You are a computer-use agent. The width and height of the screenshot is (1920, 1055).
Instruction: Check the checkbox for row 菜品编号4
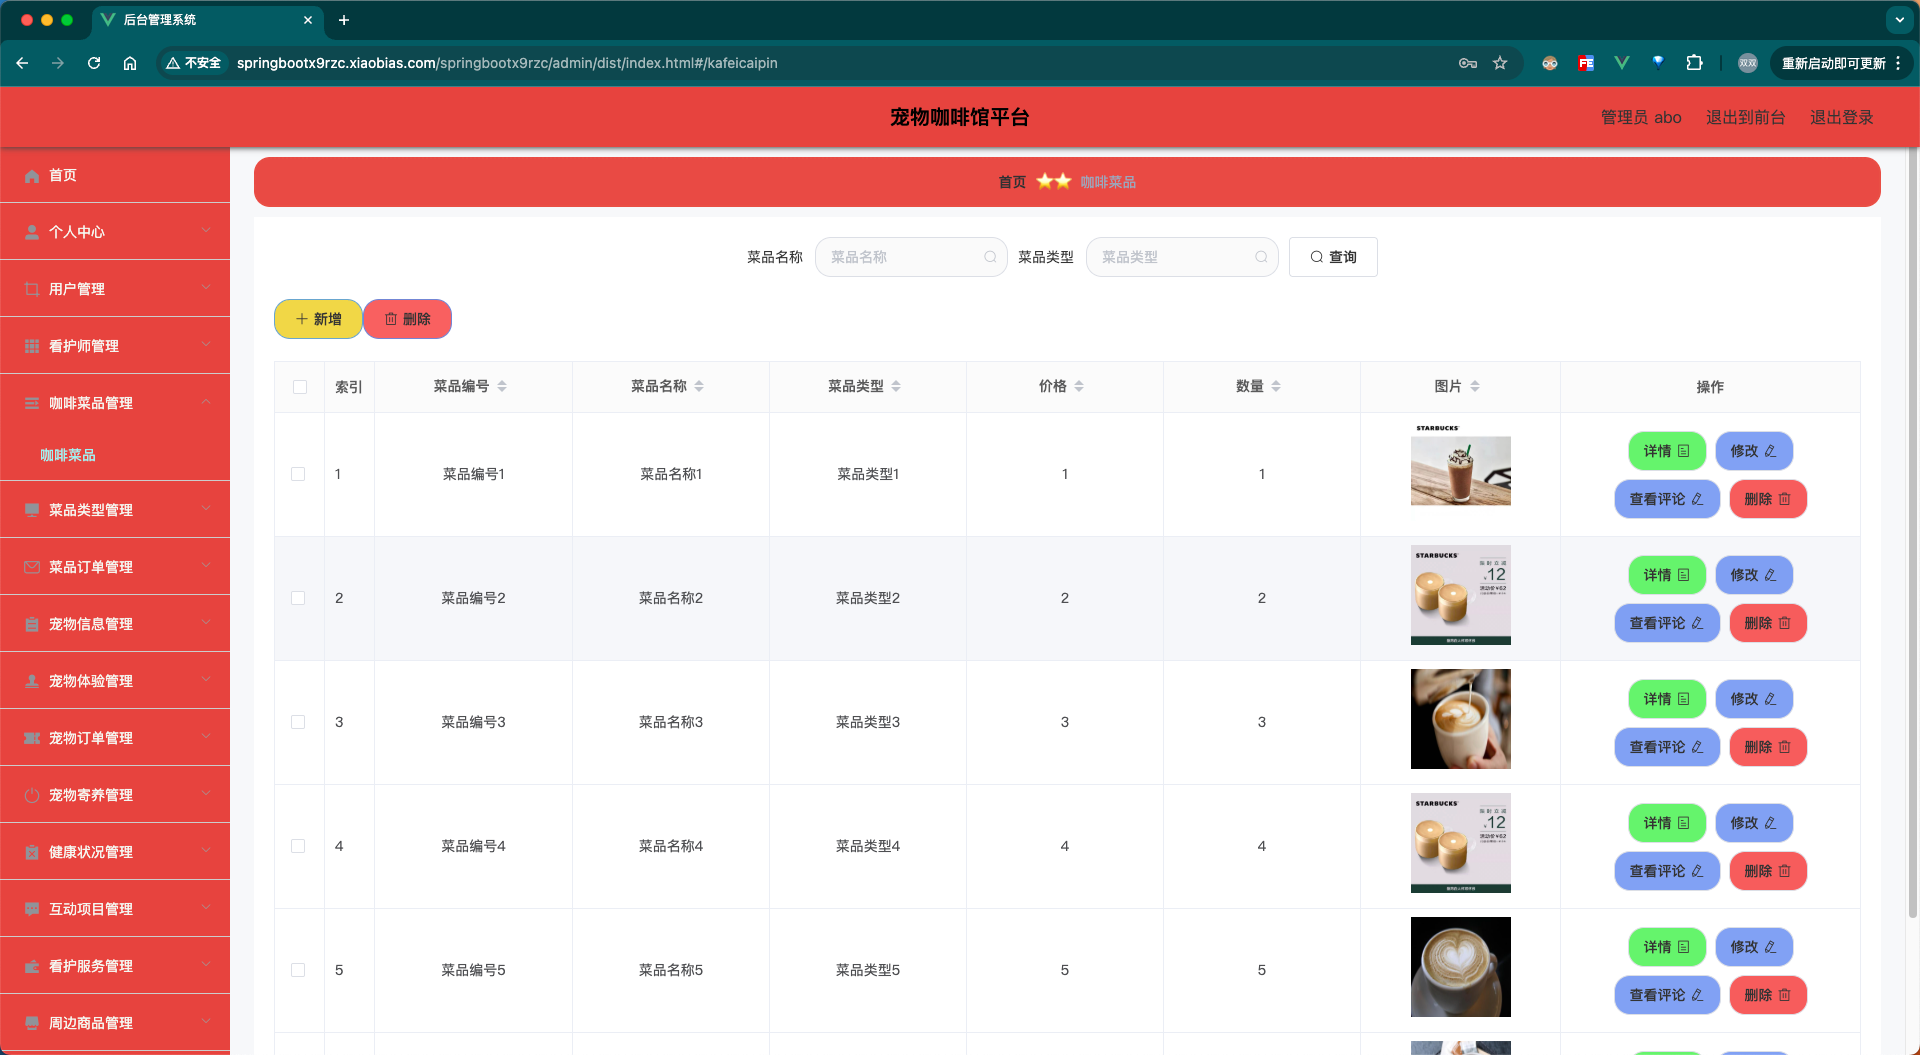[x=298, y=846]
